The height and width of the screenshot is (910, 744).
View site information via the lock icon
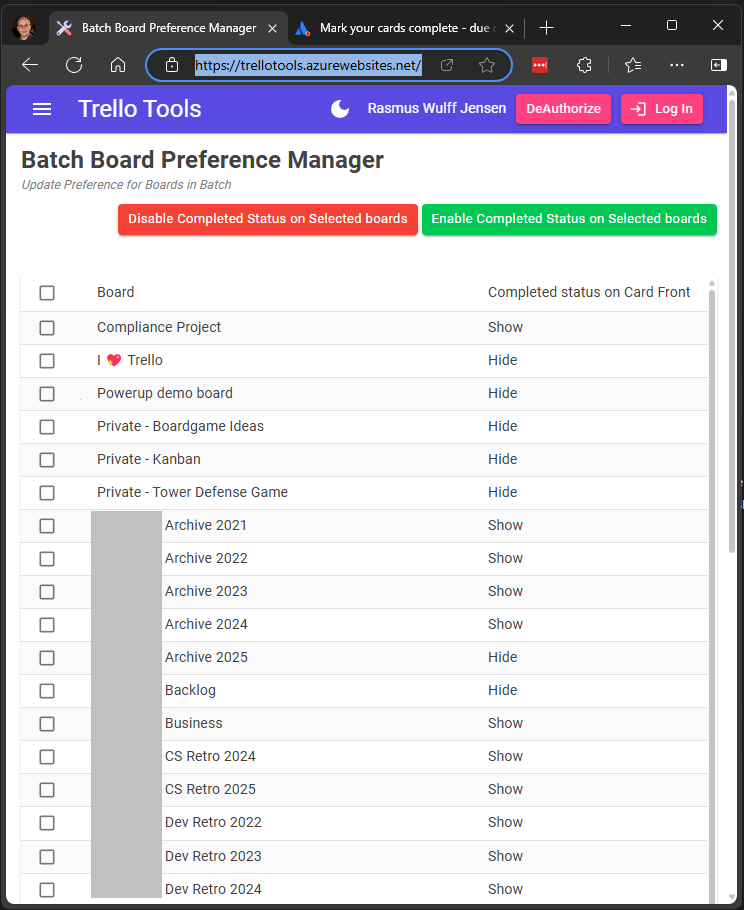click(x=172, y=65)
